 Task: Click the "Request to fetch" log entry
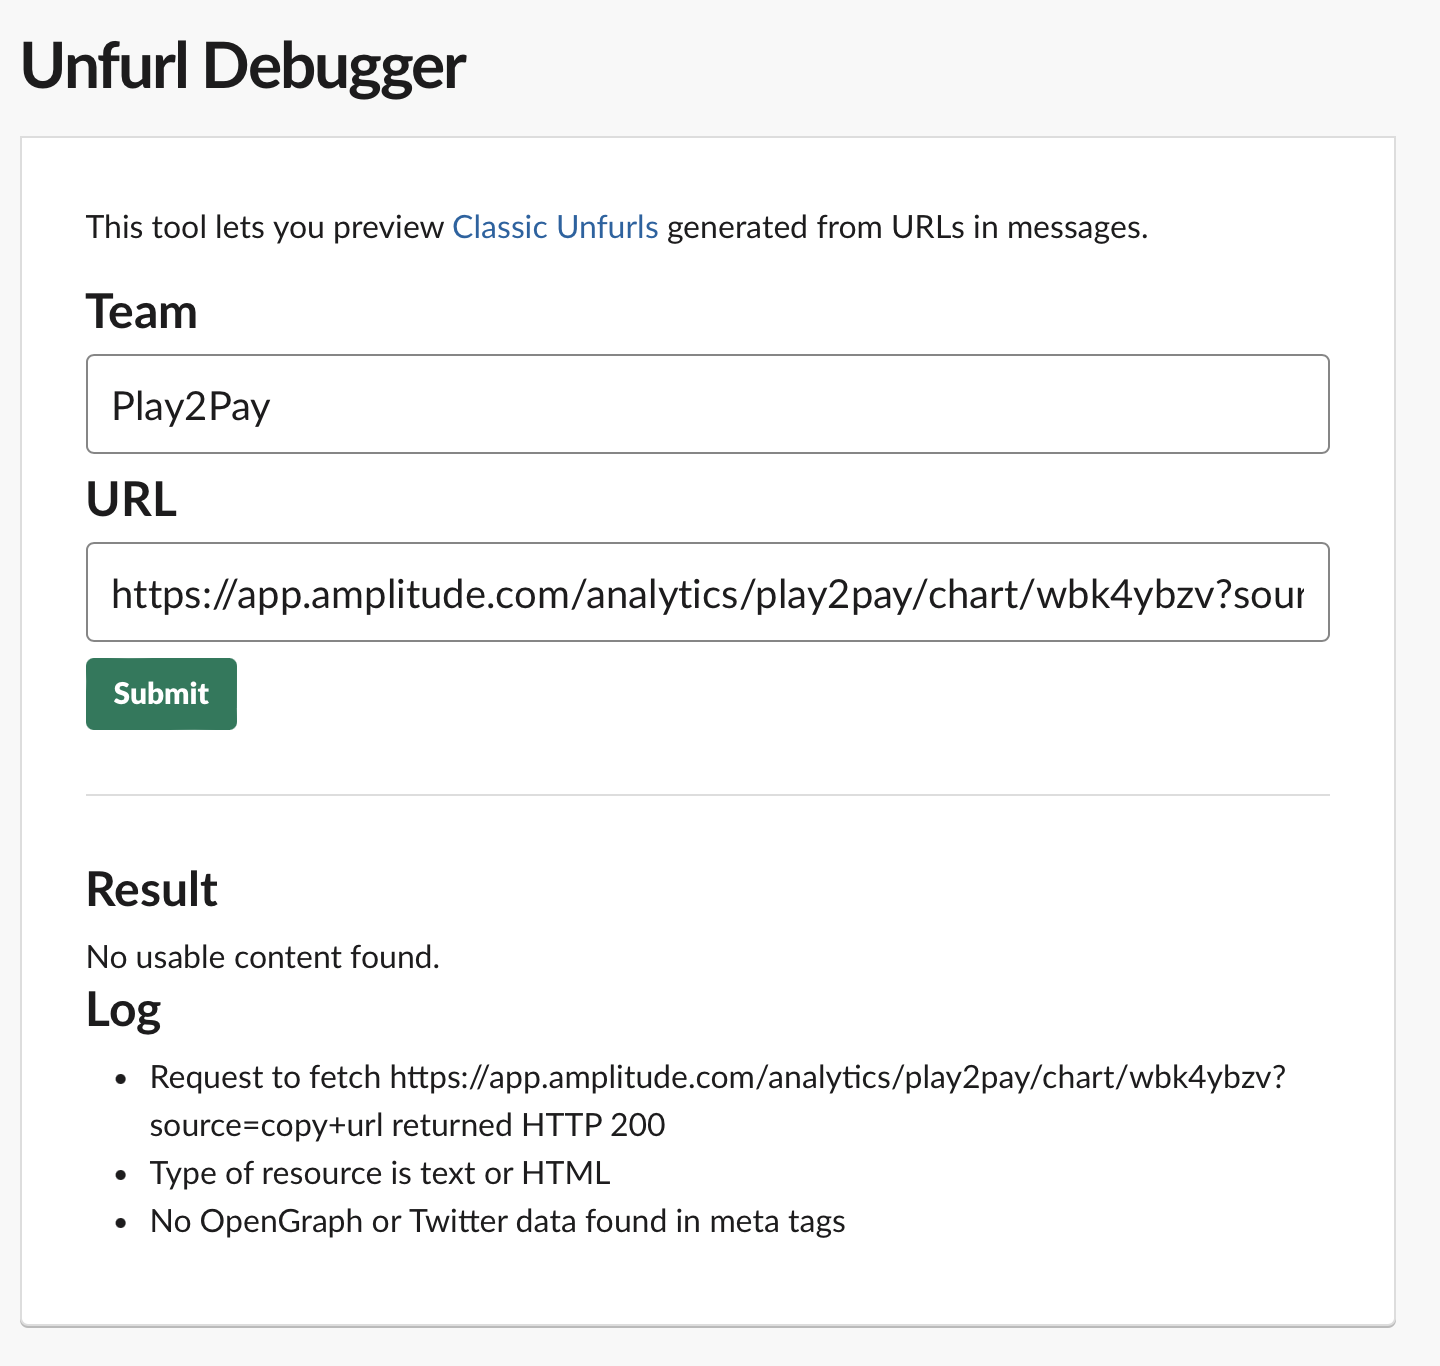click(x=266, y=1077)
